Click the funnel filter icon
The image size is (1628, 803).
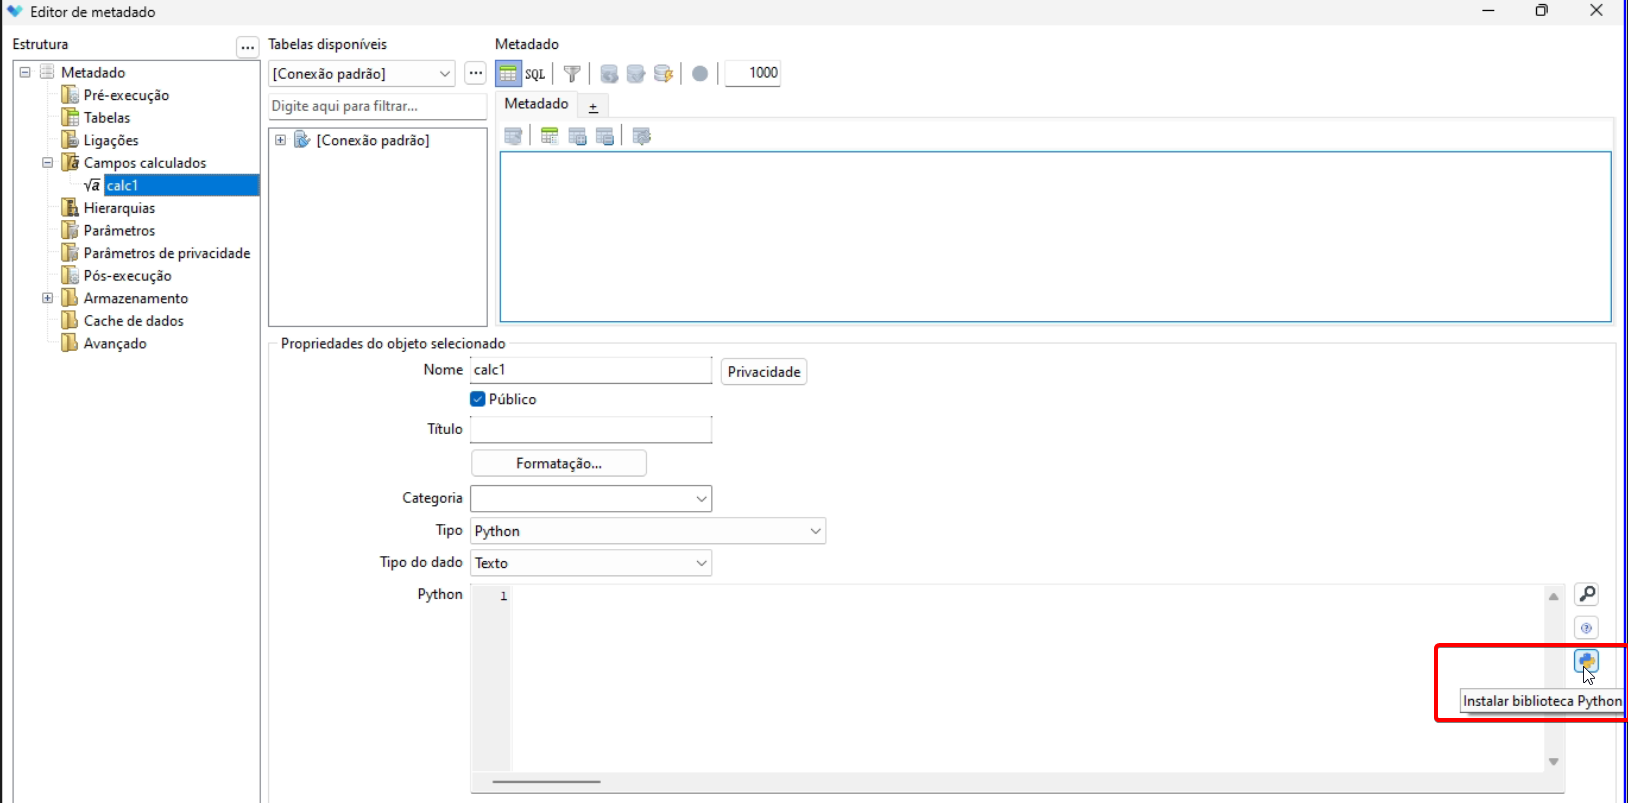[572, 74]
